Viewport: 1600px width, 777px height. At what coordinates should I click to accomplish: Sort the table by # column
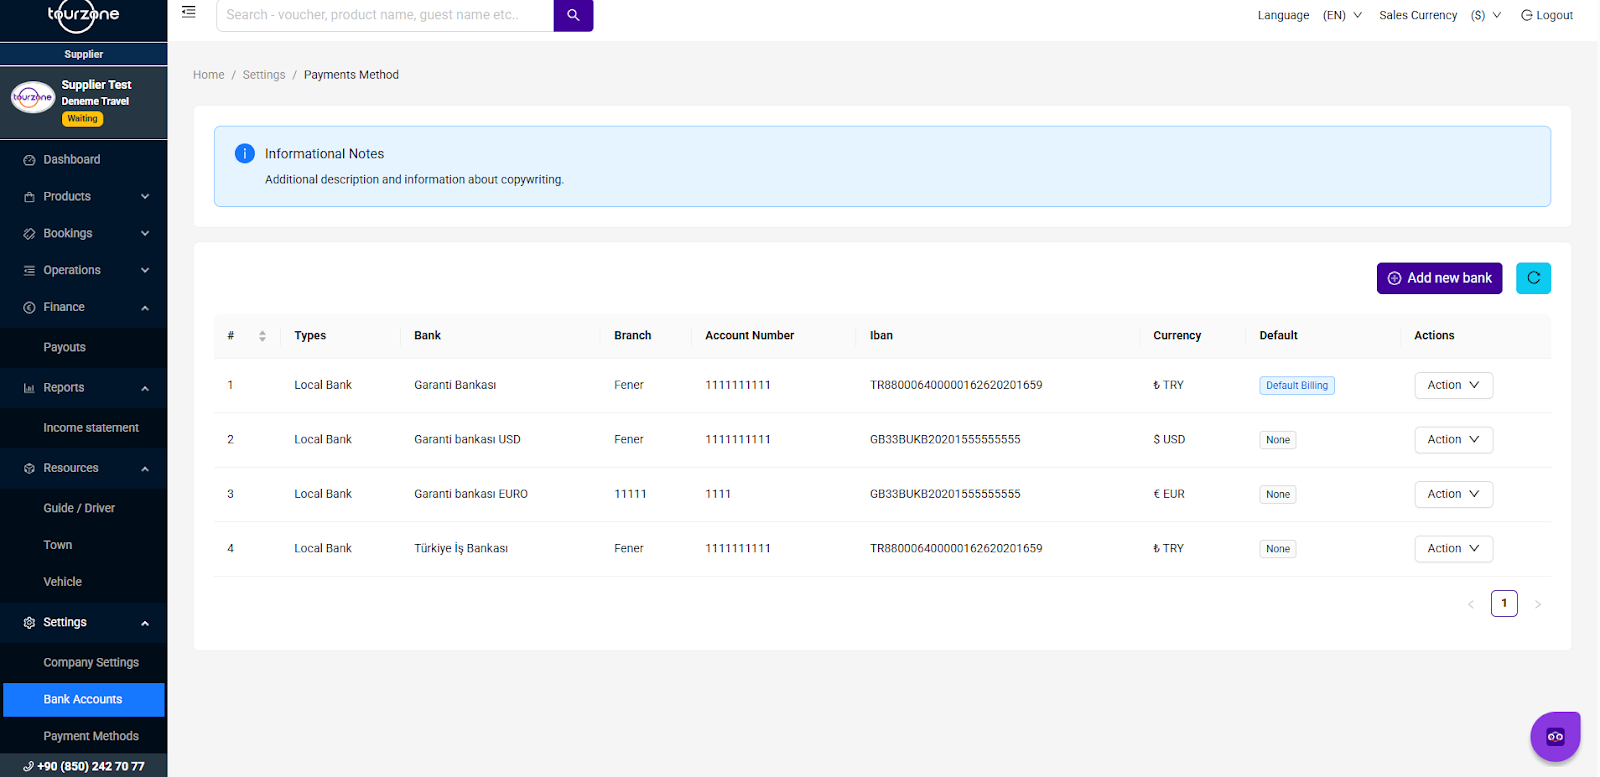tap(262, 336)
